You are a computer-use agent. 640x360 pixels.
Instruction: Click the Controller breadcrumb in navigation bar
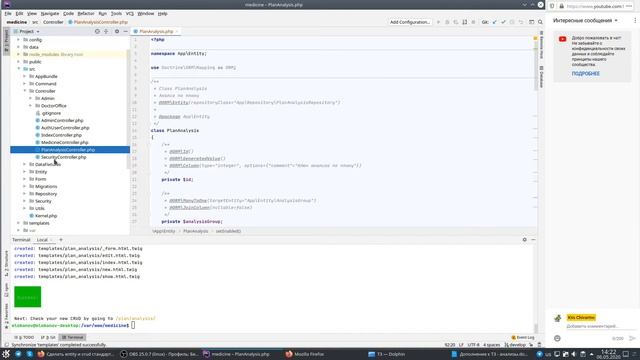tap(53, 22)
